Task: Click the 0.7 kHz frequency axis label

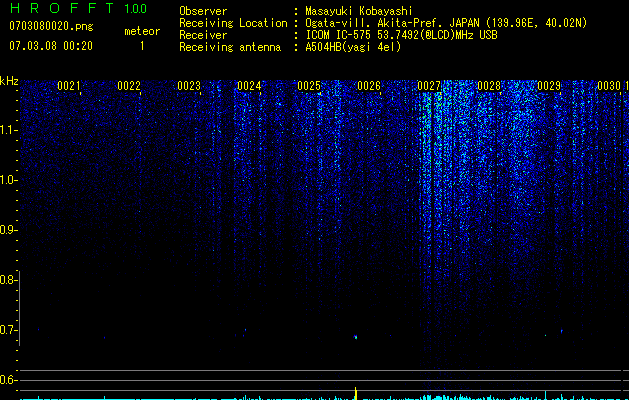Action: click(x=8, y=330)
